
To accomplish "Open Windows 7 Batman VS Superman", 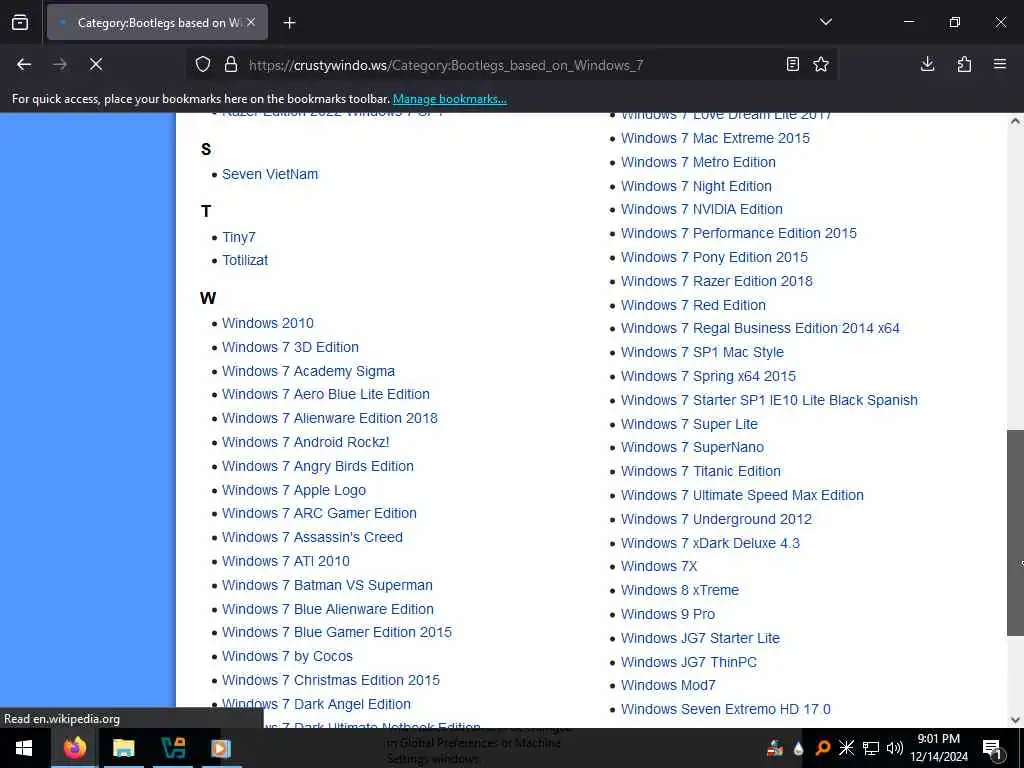I will 327,585.
